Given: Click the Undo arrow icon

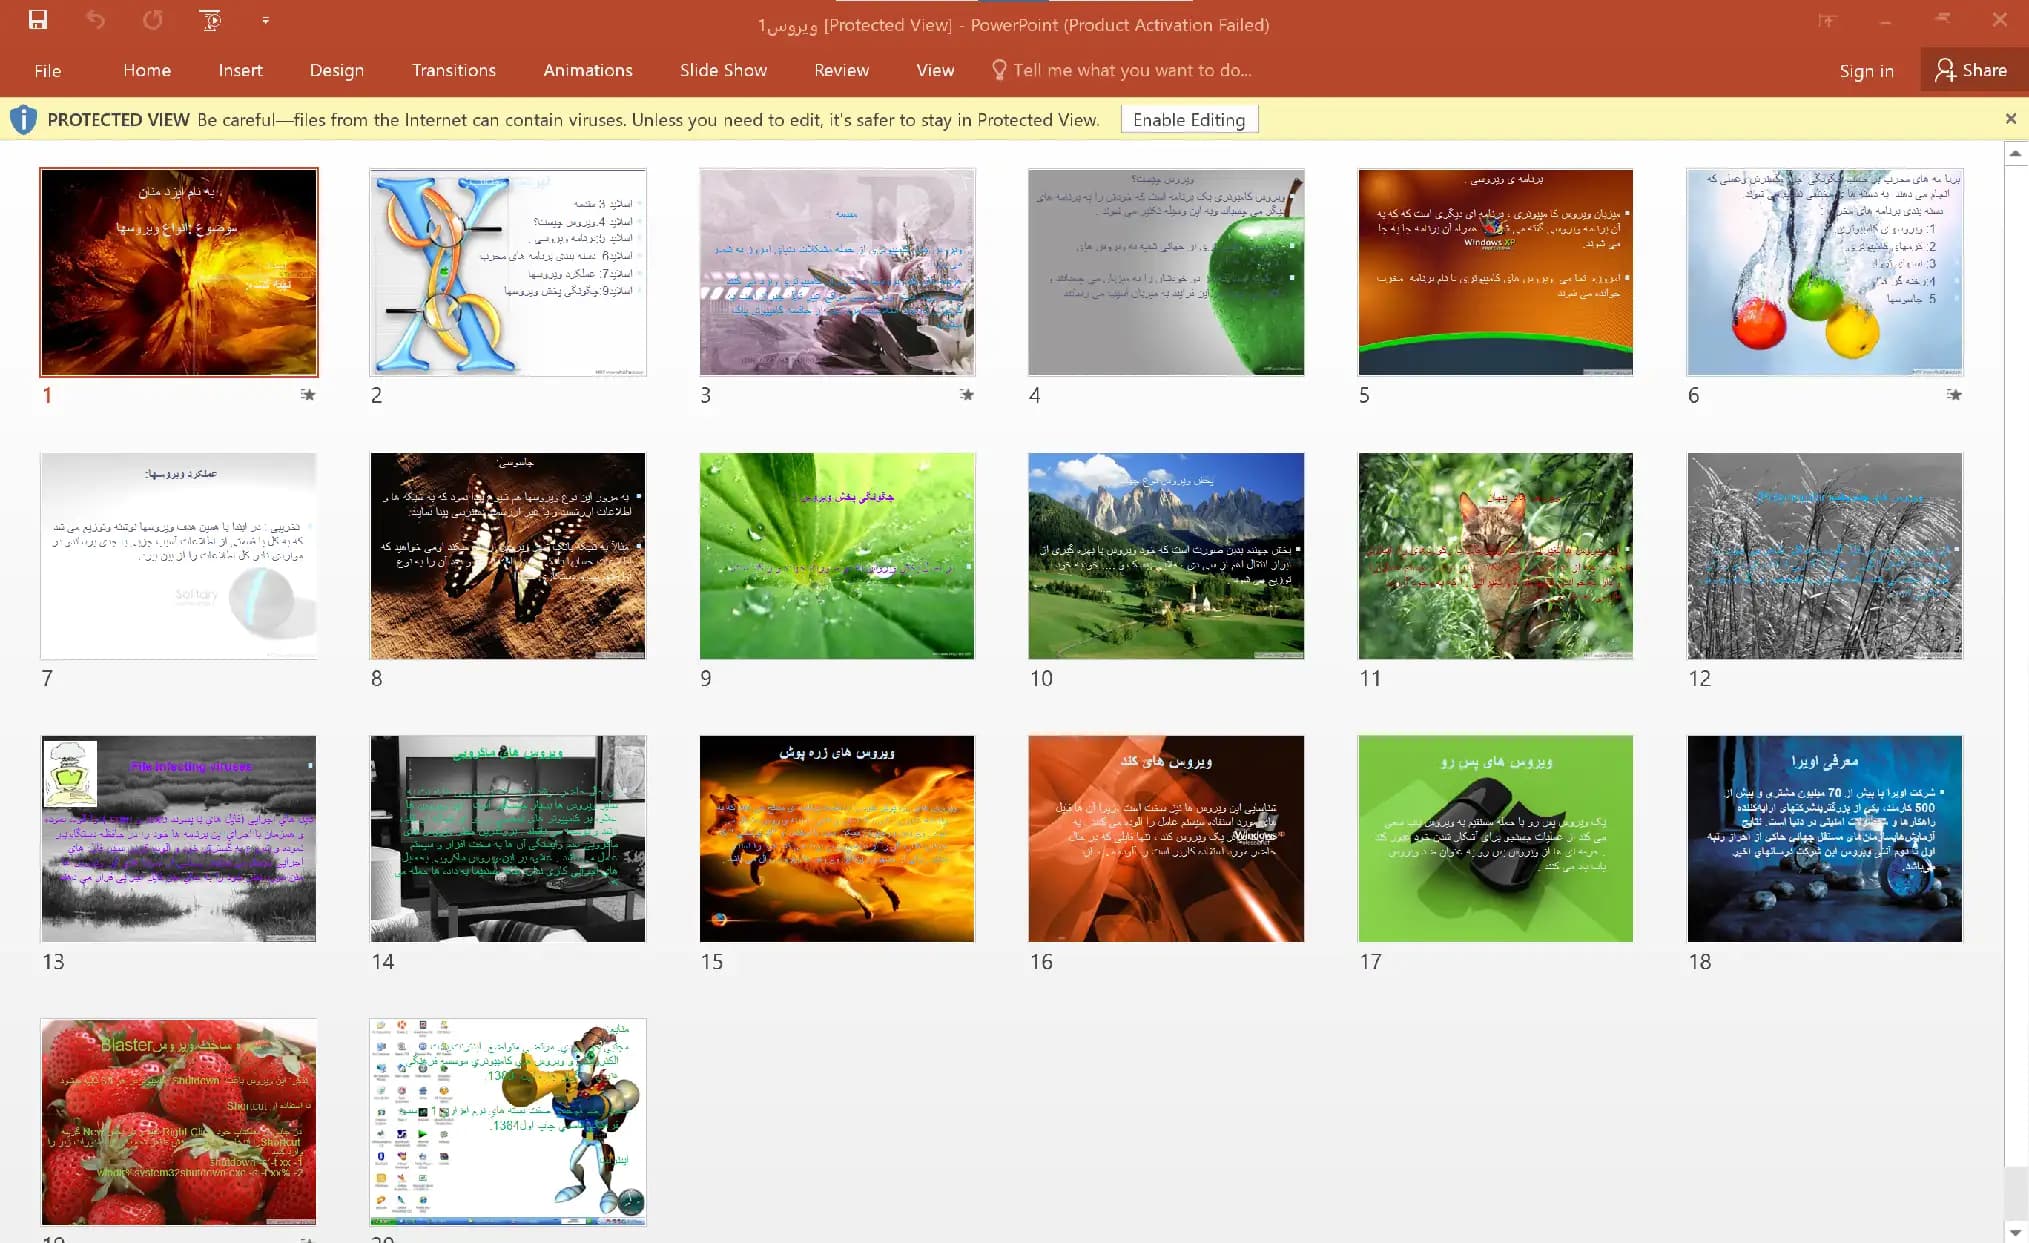Looking at the screenshot, I should 95,20.
